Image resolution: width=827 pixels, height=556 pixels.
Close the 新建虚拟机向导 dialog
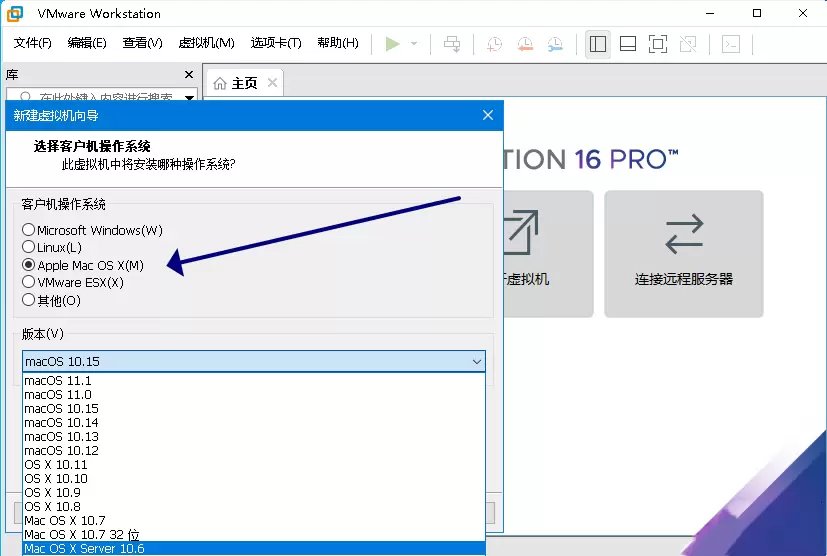tap(488, 115)
